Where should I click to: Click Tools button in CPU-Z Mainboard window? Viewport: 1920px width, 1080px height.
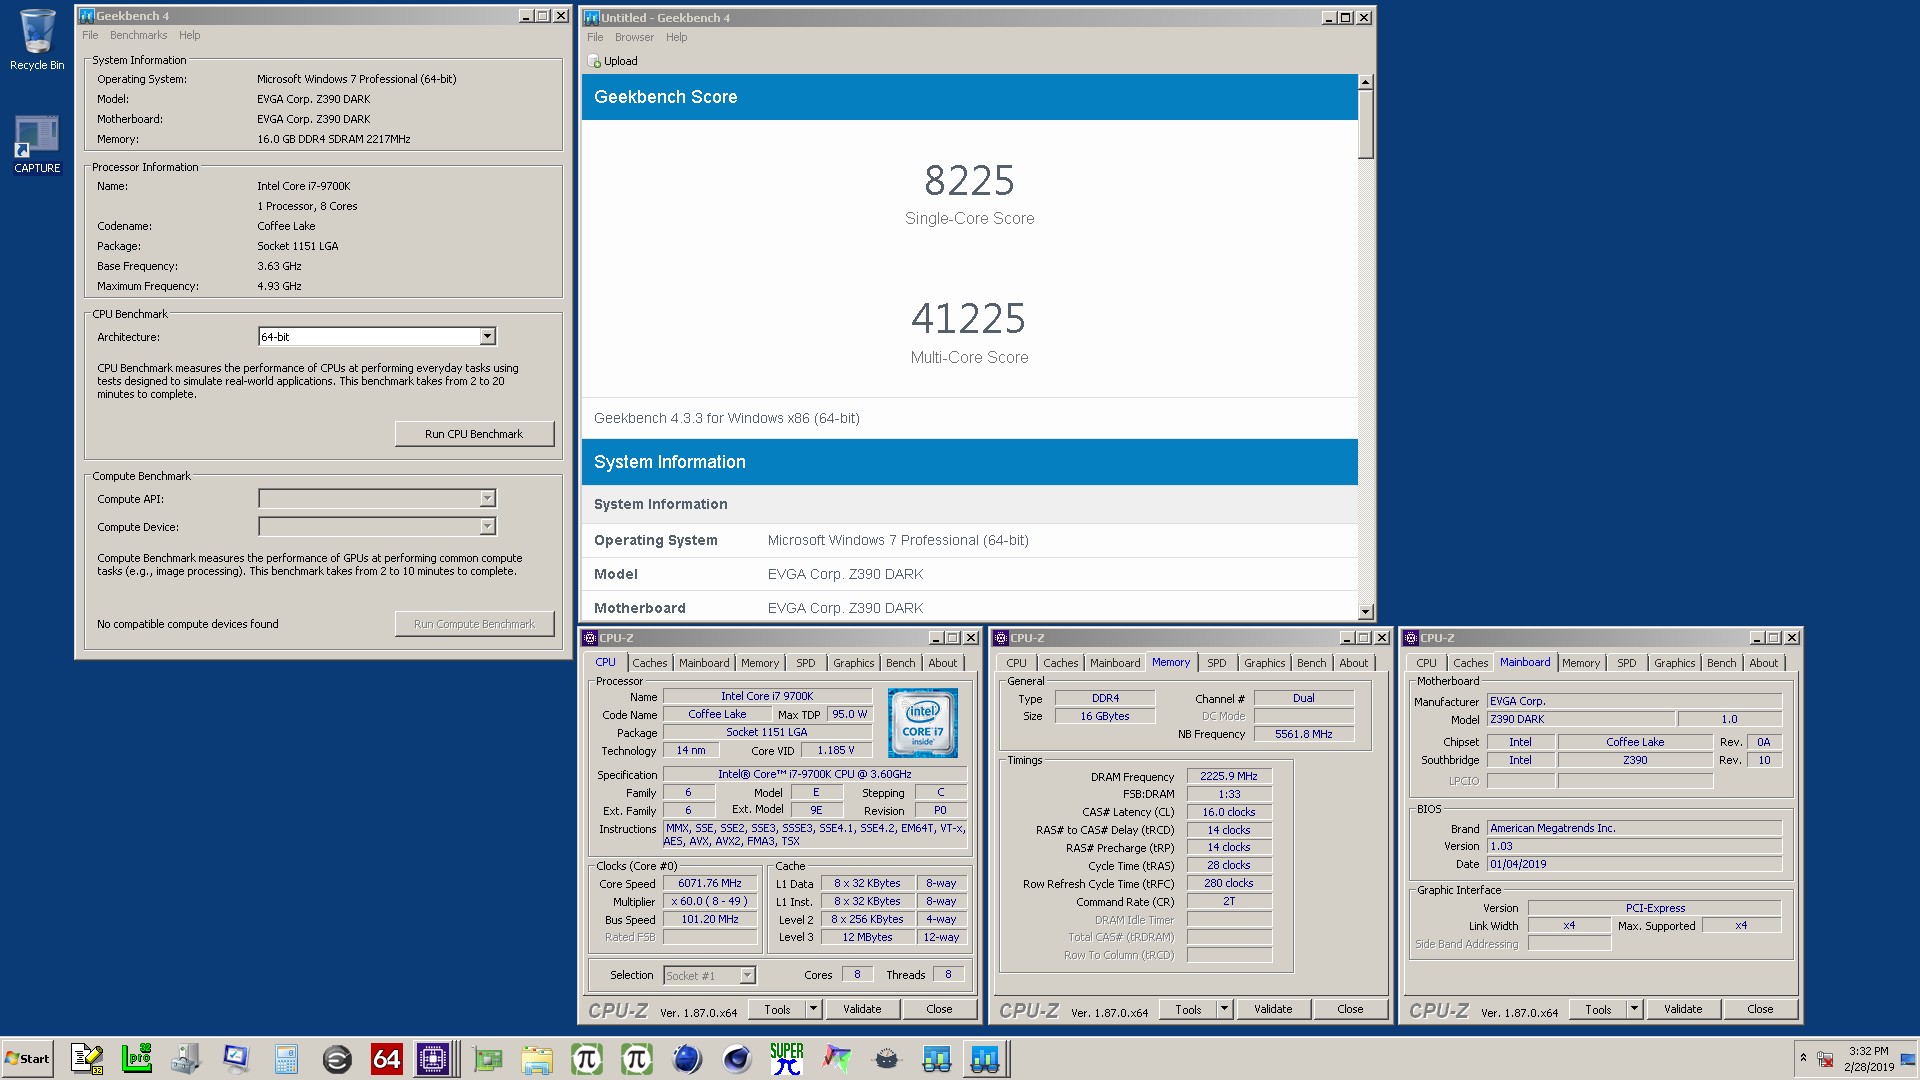tap(1598, 1009)
